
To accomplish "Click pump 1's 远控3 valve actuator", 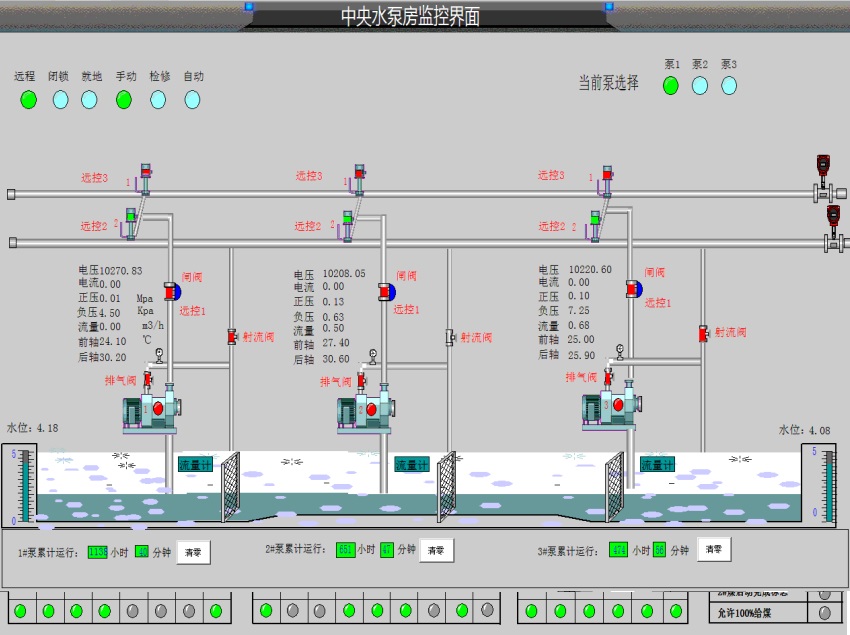I will [145, 178].
